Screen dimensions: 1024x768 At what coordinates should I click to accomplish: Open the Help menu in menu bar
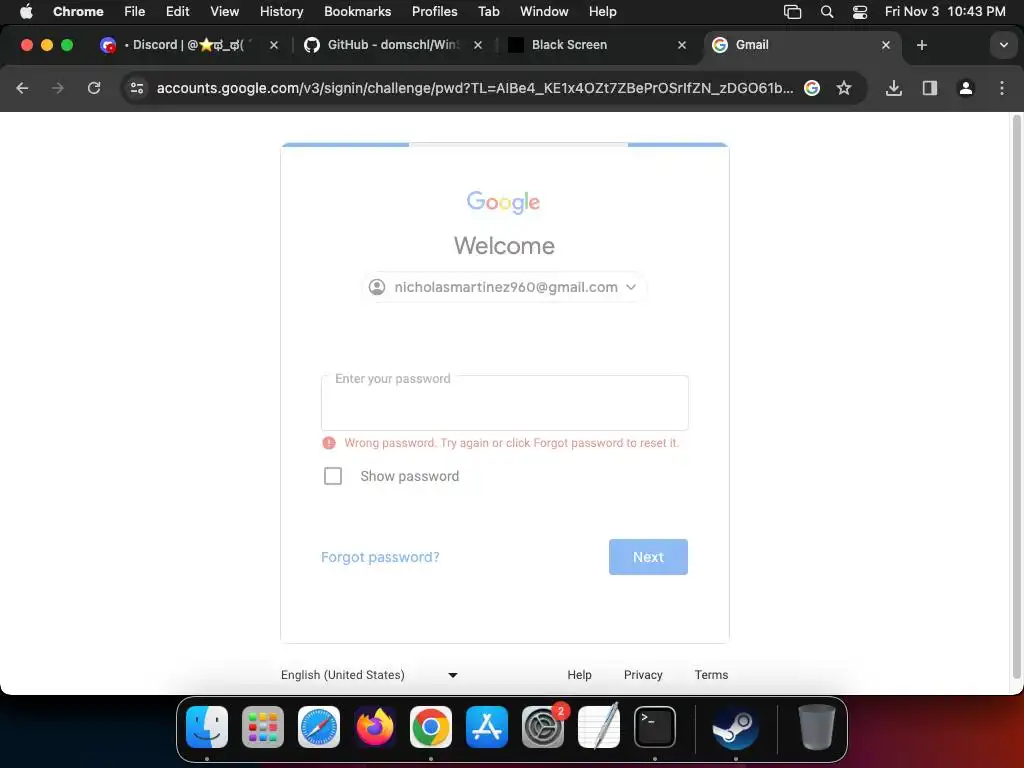point(602,11)
